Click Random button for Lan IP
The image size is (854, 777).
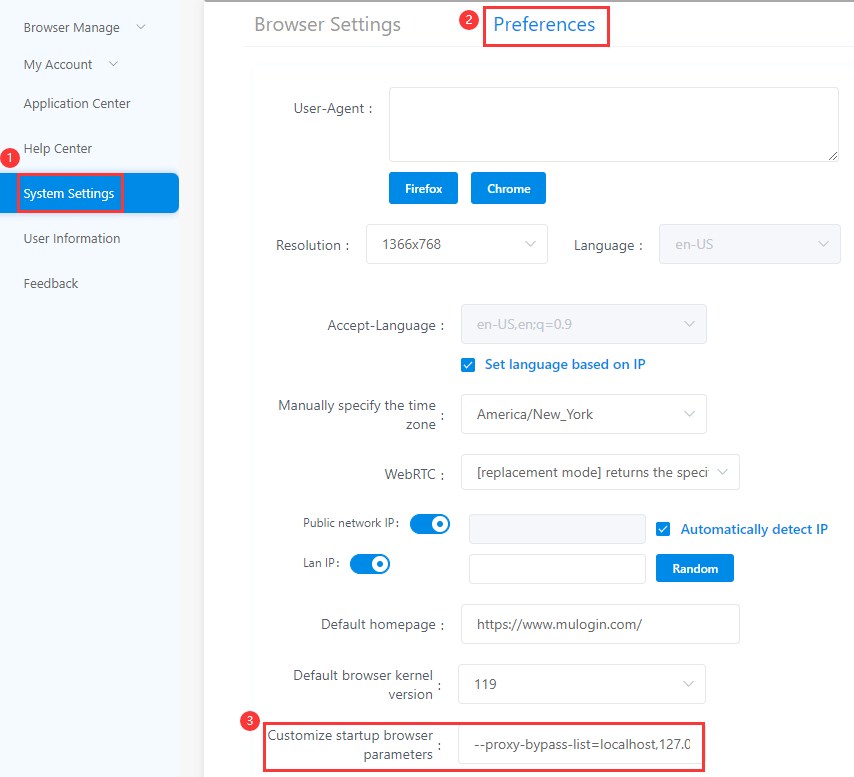695,568
